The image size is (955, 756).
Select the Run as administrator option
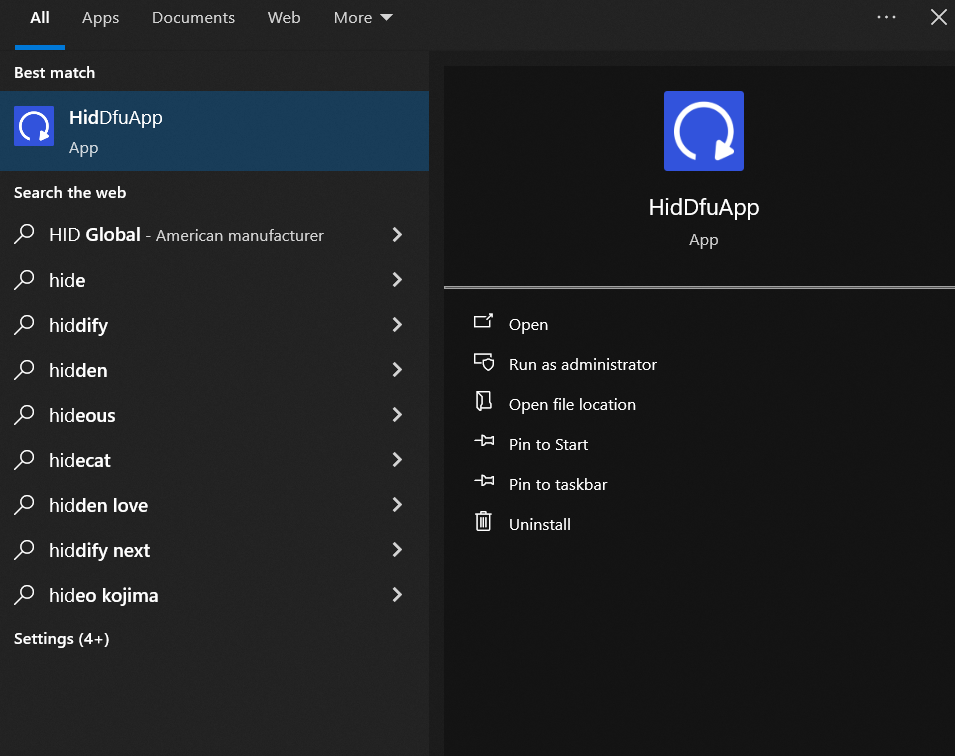click(582, 365)
